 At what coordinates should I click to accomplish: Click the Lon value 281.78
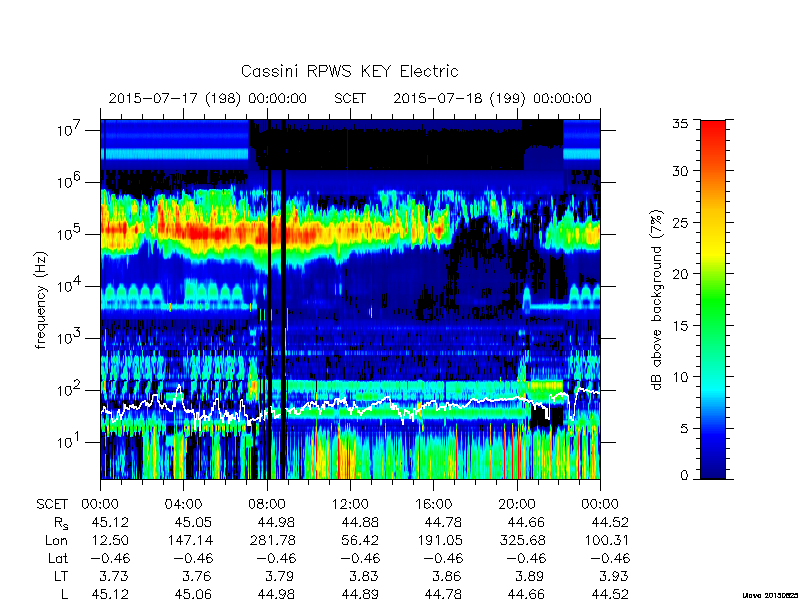coord(272,540)
